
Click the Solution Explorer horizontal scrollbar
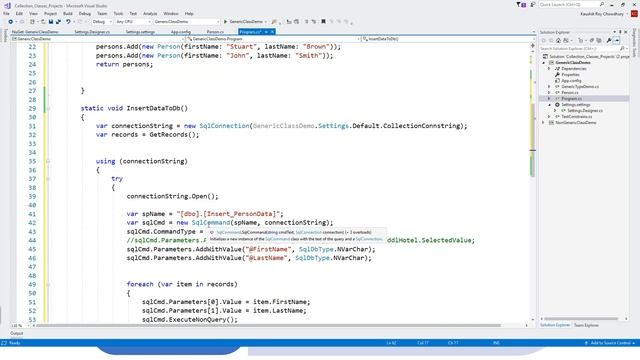581,319
